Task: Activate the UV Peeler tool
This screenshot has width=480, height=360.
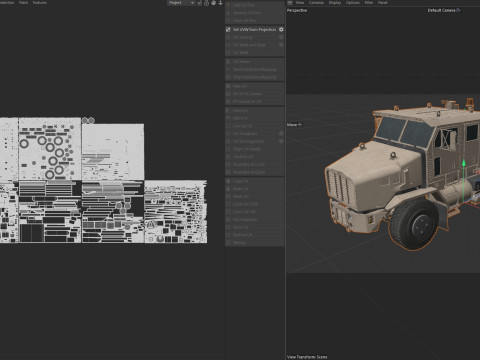Action: point(255,62)
